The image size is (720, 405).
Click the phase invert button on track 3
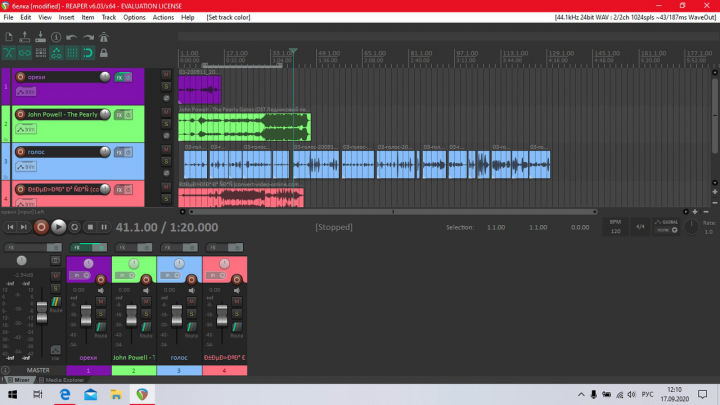(x=166, y=173)
